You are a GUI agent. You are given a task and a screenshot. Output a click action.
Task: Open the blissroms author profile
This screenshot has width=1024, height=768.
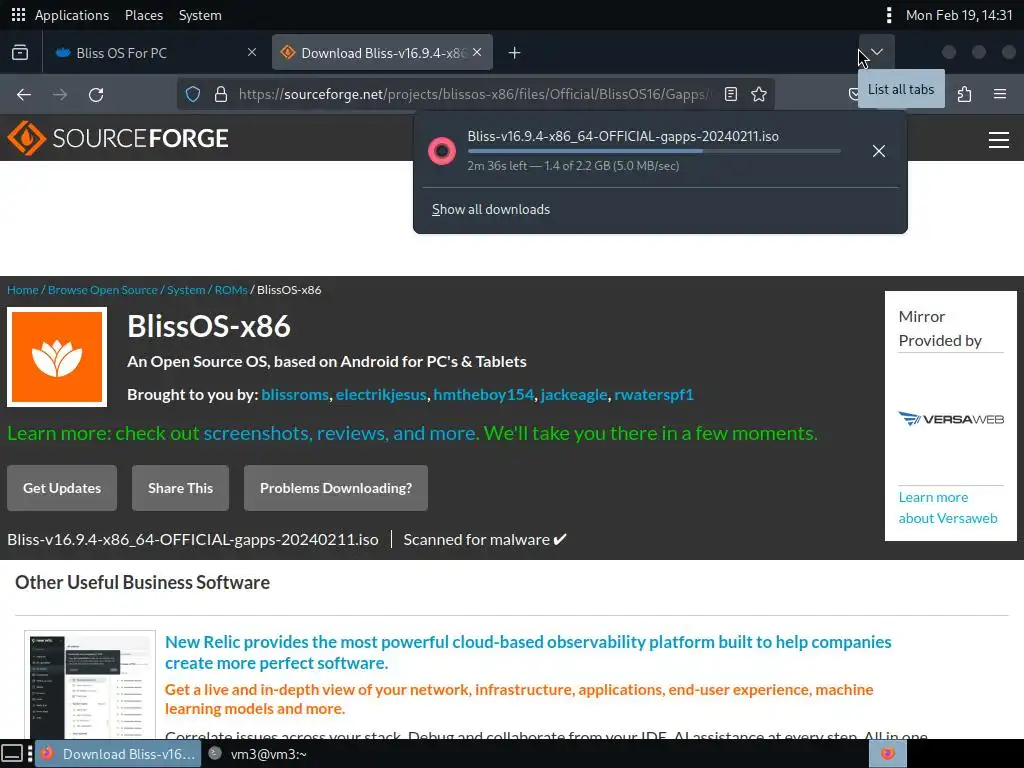pyautogui.click(x=295, y=394)
